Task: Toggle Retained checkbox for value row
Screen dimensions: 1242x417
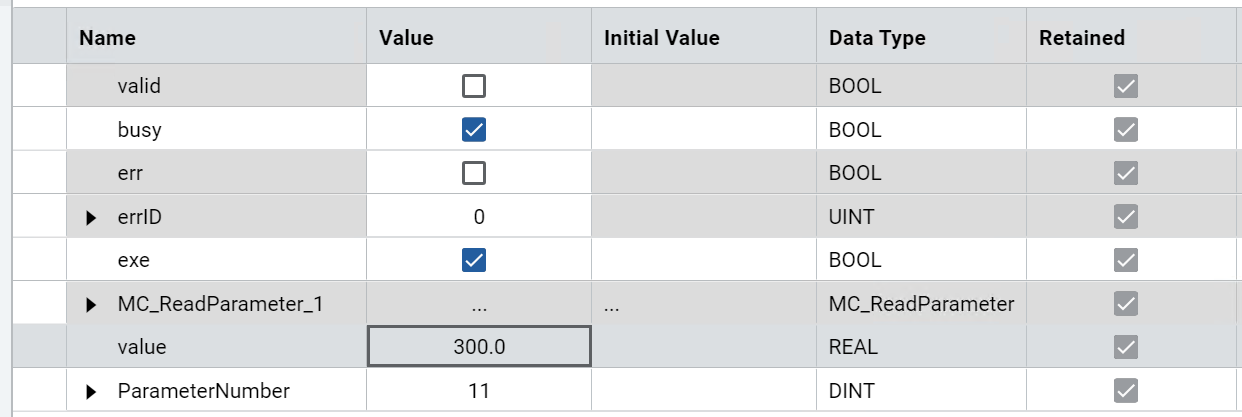Action: [x=1126, y=347]
